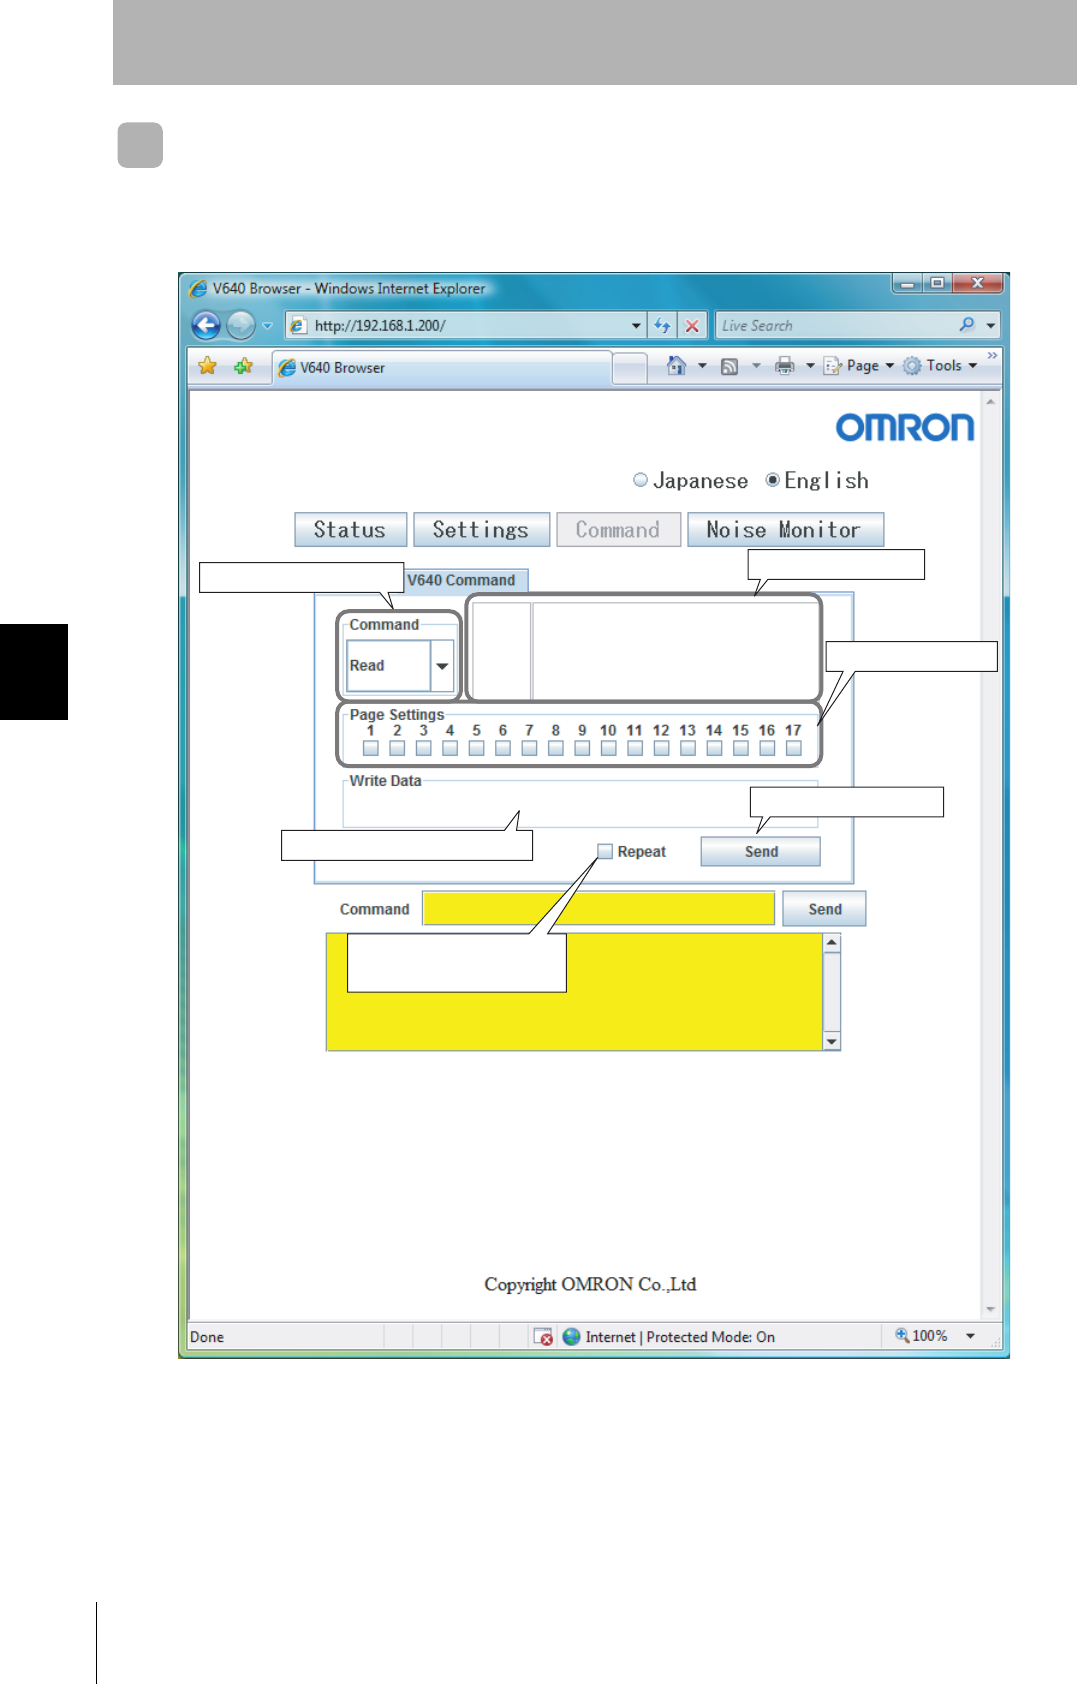Open a new blank browser tab

click(x=629, y=368)
